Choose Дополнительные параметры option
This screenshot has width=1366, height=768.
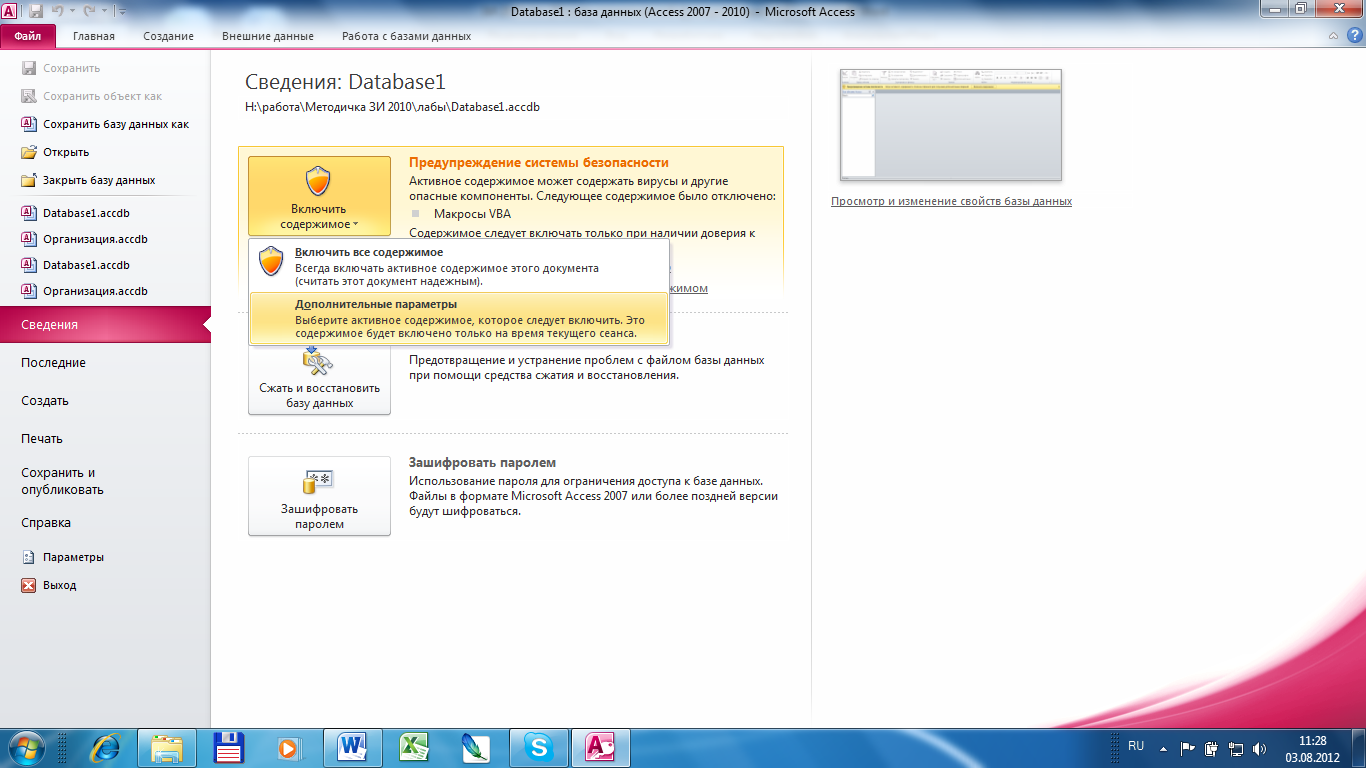point(458,318)
